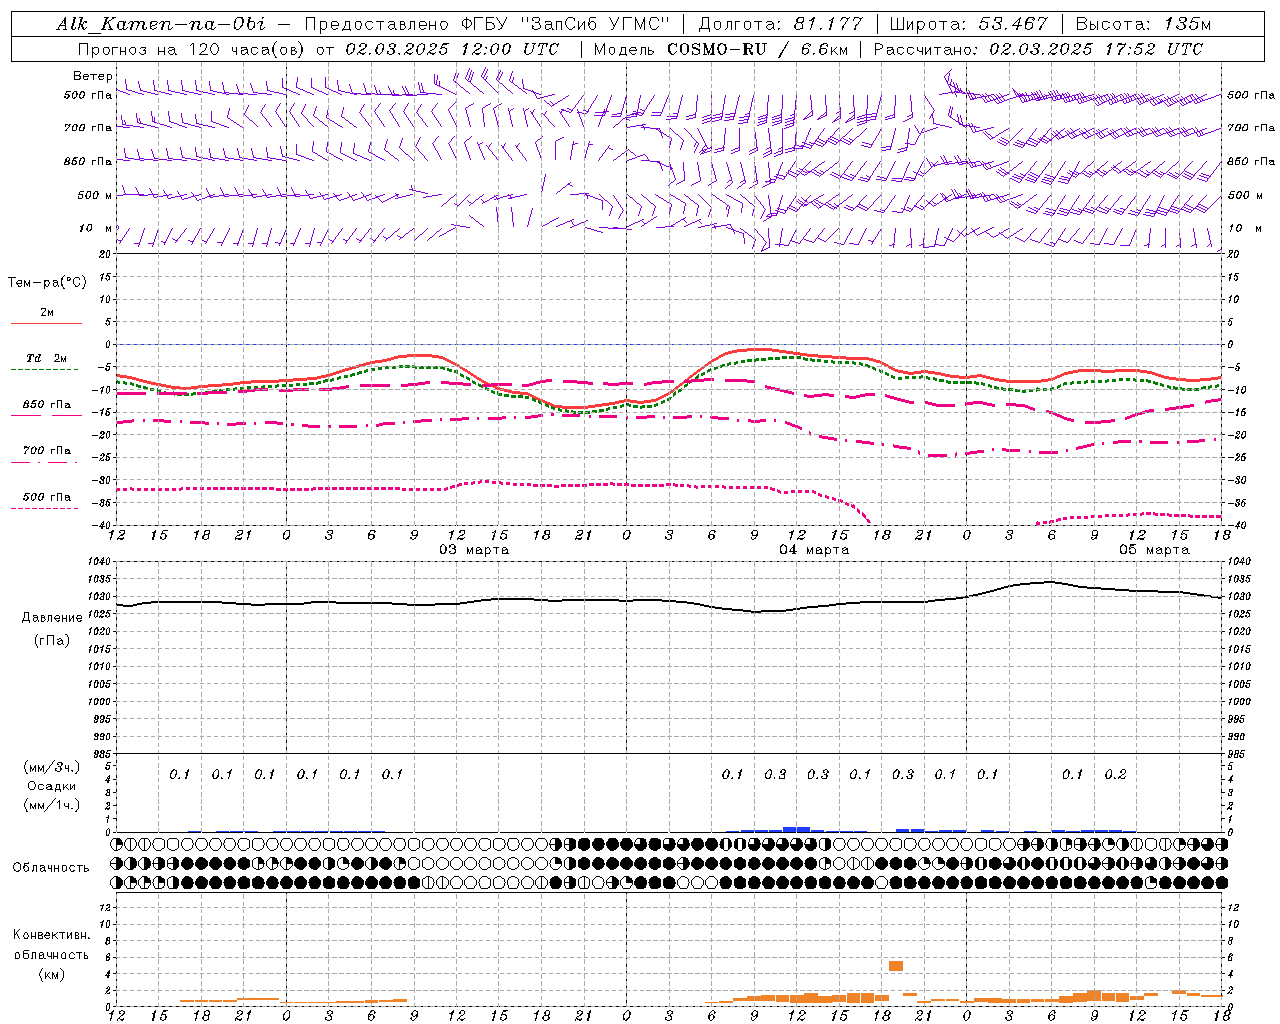
Task: Click the '(км)' unit label
Action: click(51, 974)
